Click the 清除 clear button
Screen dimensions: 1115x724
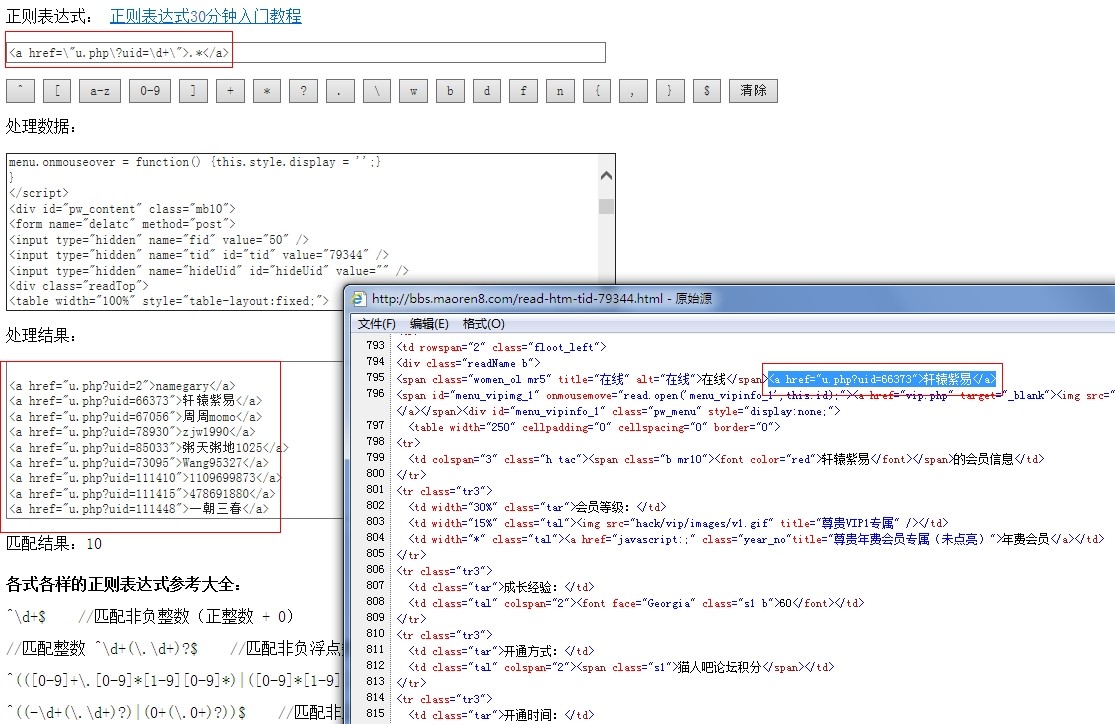pyautogui.click(x=753, y=91)
